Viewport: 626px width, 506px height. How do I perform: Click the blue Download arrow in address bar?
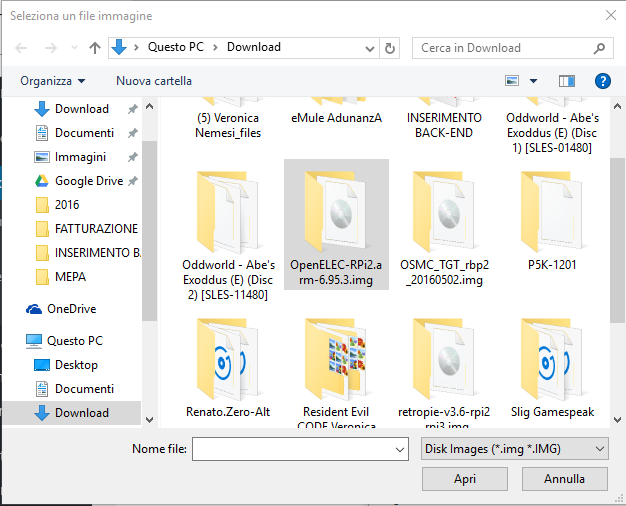119,47
